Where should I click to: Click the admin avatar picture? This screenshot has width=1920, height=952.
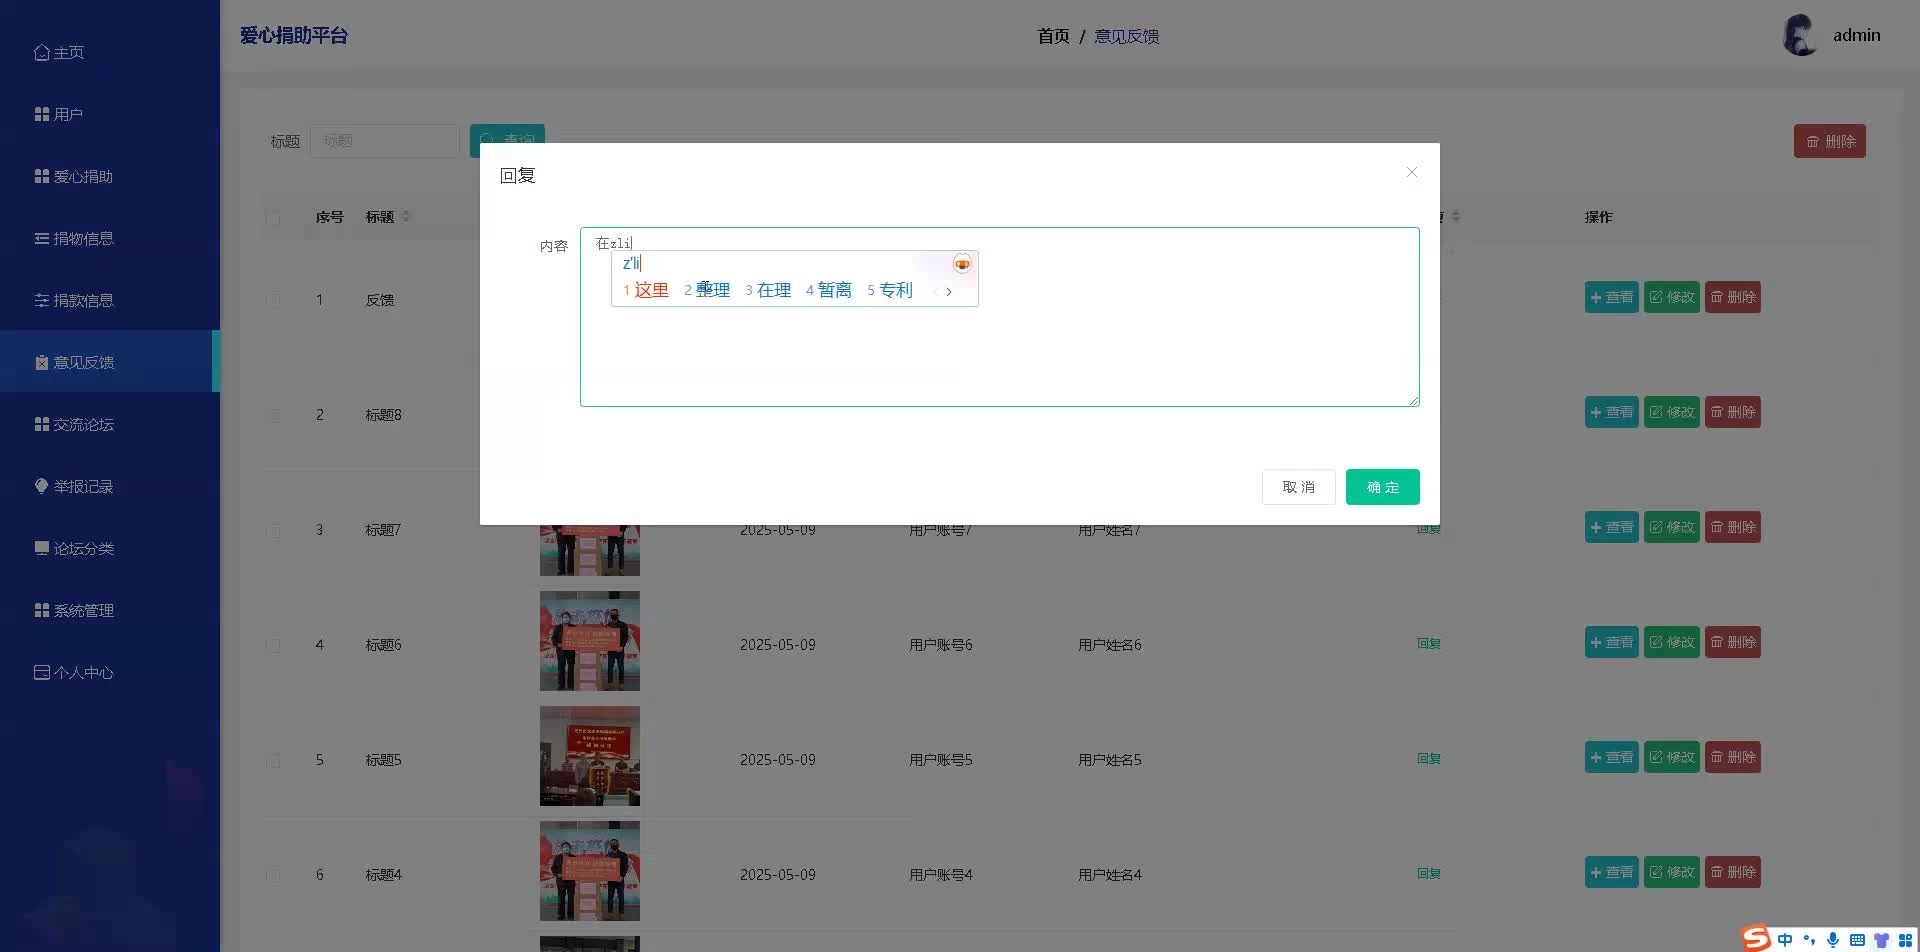click(x=1800, y=36)
